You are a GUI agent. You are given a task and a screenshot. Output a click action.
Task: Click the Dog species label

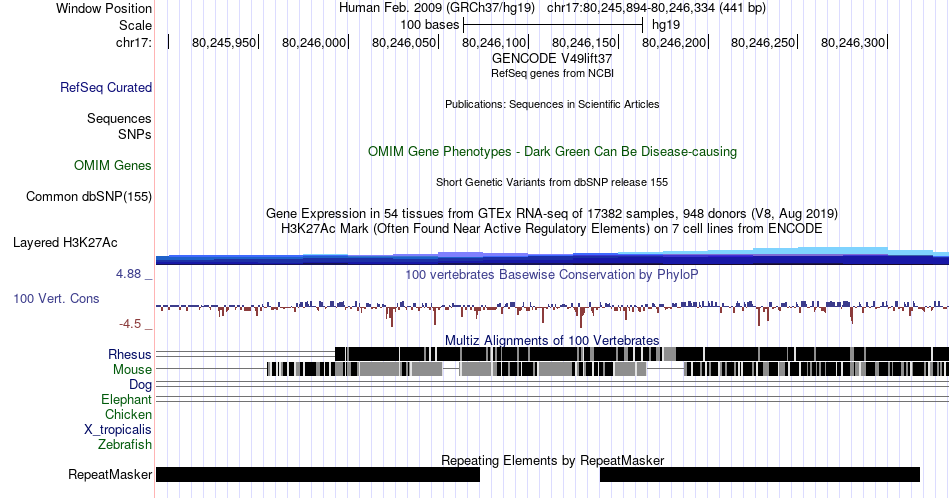click(140, 384)
